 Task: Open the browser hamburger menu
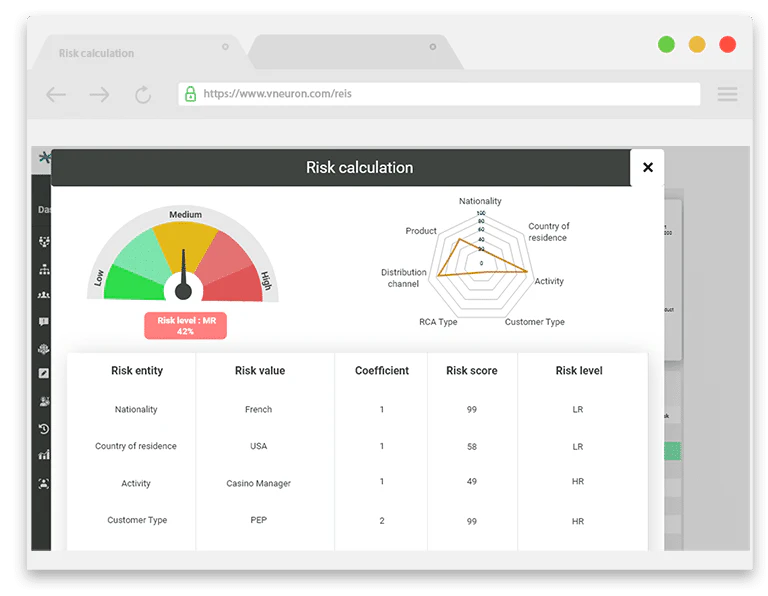point(727,94)
